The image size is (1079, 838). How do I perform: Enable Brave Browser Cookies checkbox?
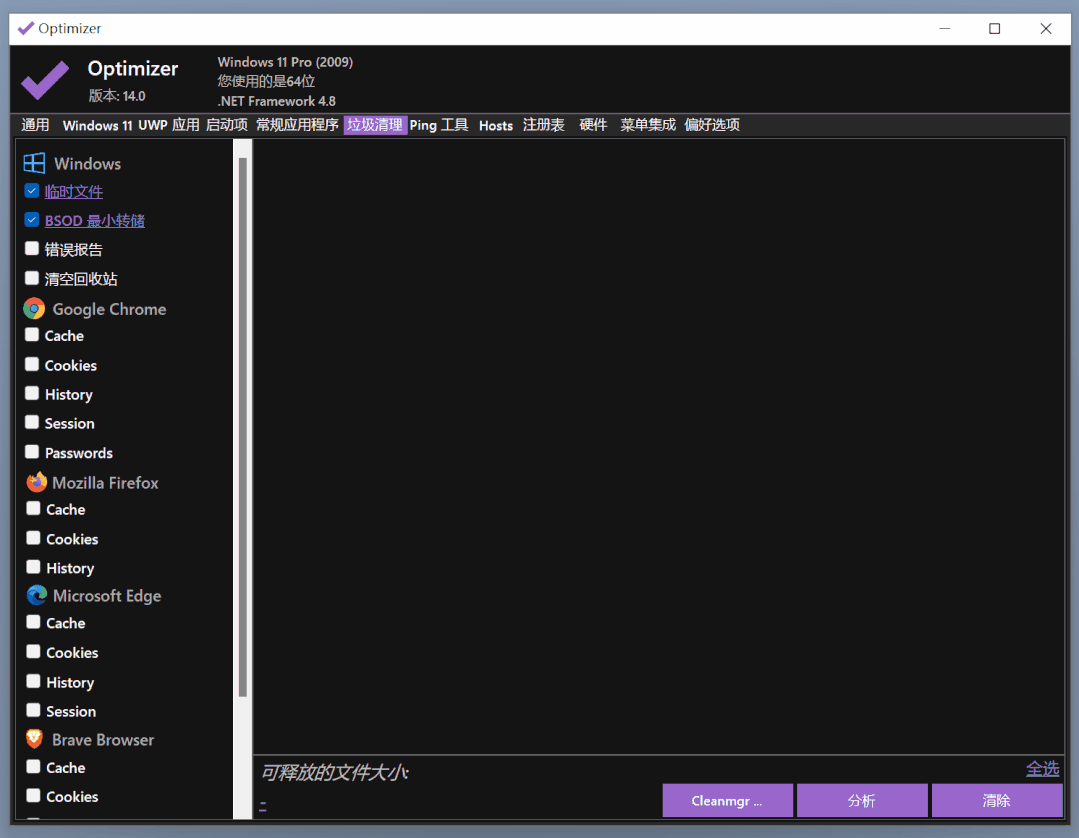pos(33,795)
